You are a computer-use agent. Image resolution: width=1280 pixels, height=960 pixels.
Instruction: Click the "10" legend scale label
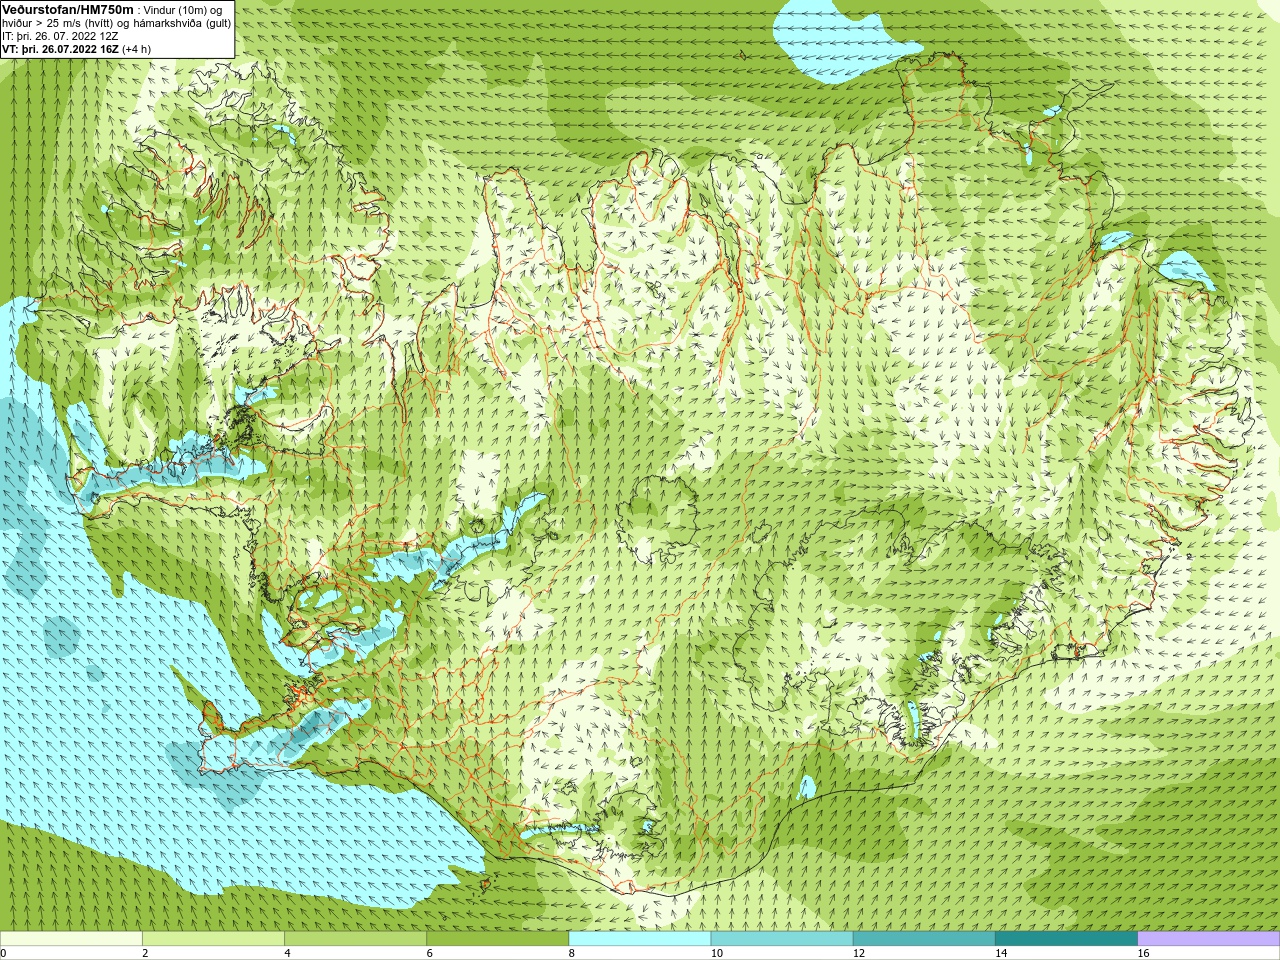pos(716,953)
